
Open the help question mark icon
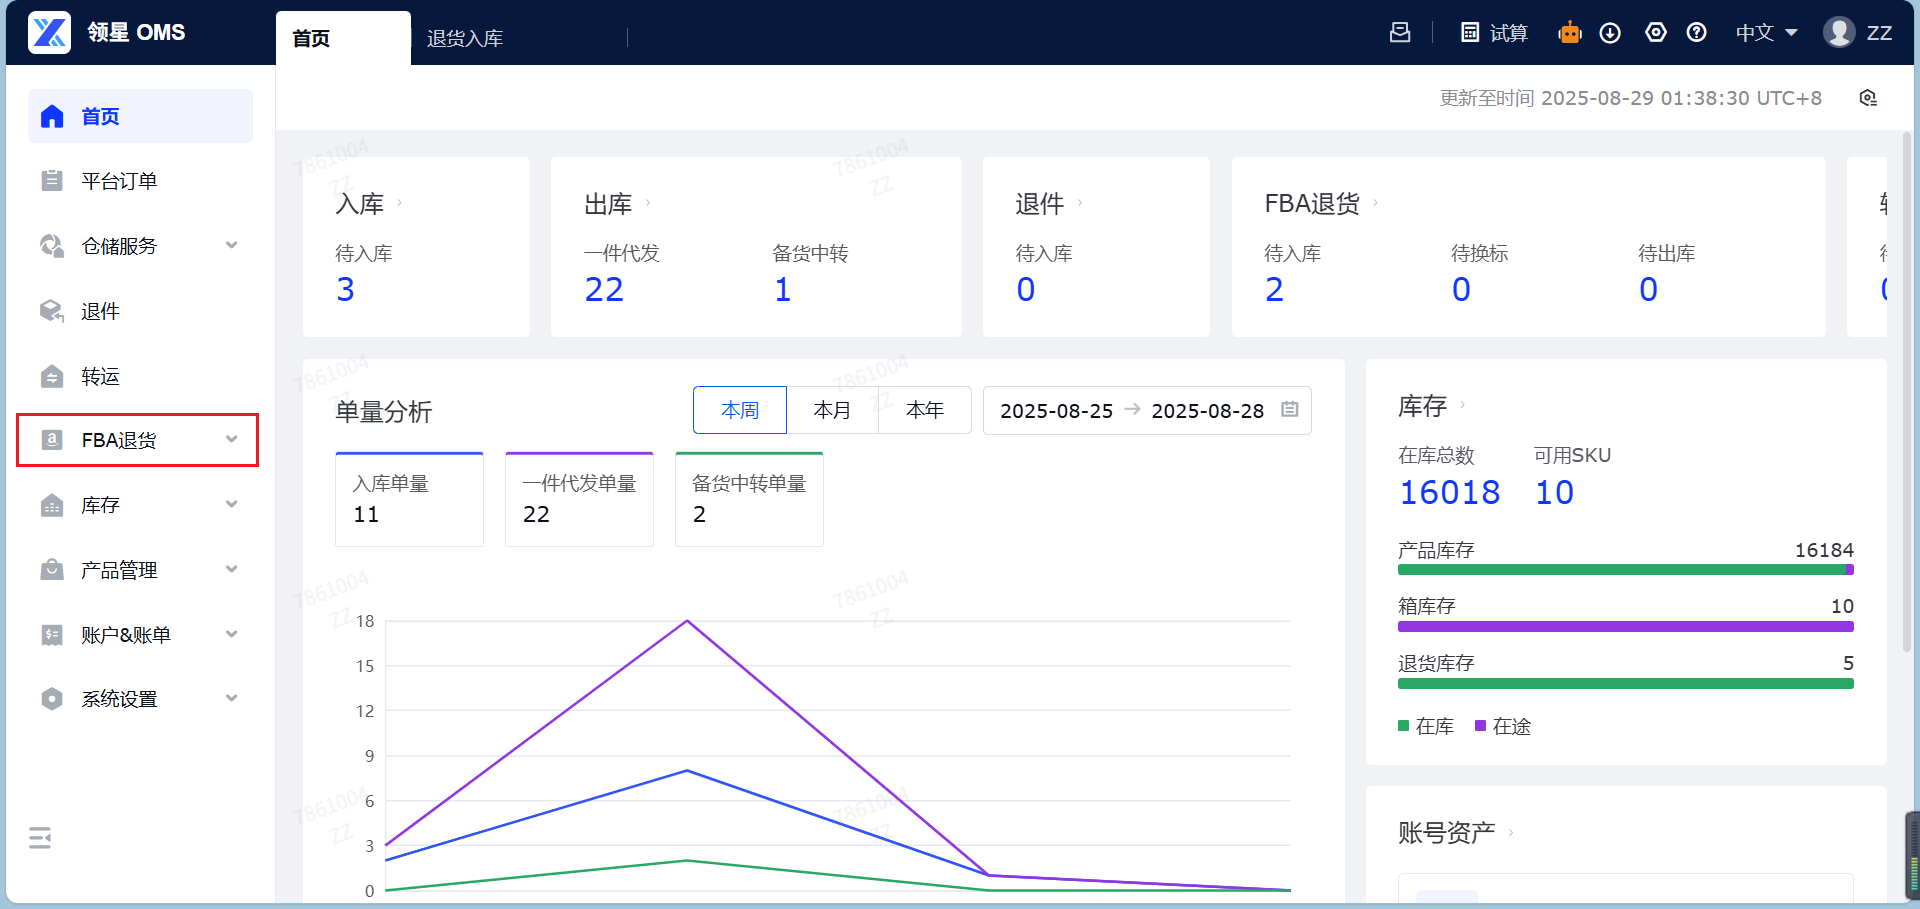(x=1696, y=33)
